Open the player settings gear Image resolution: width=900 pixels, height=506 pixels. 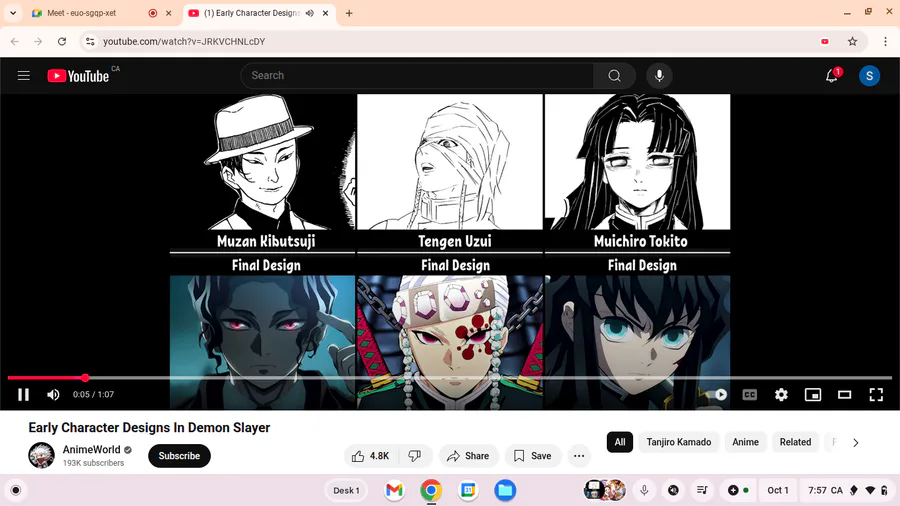coord(781,395)
